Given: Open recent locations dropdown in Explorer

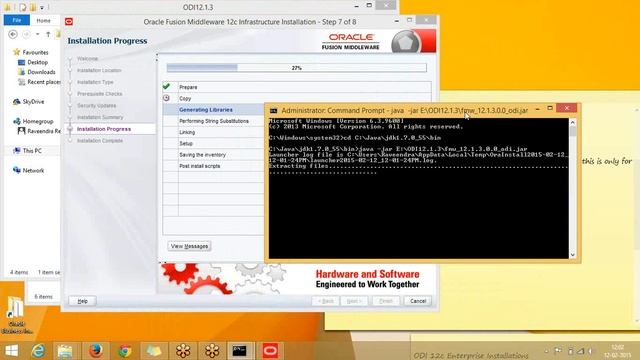Looking at the screenshot, I should point(38,34).
